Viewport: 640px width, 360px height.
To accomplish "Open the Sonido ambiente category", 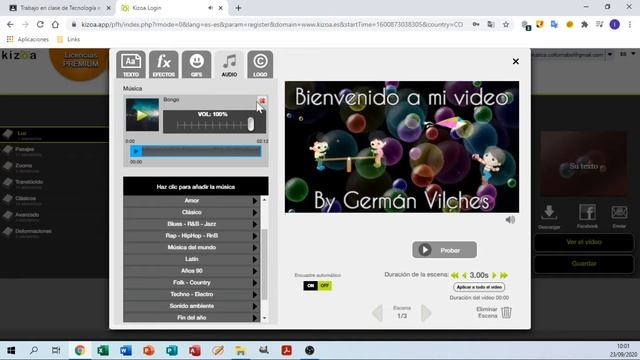I will pos(191,306).
